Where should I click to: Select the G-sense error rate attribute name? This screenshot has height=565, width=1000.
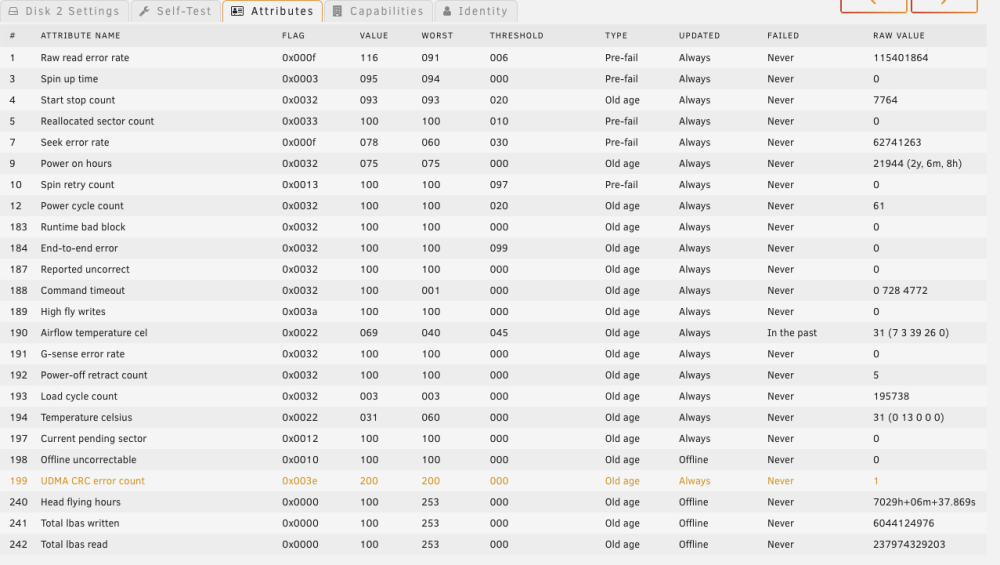82,354
